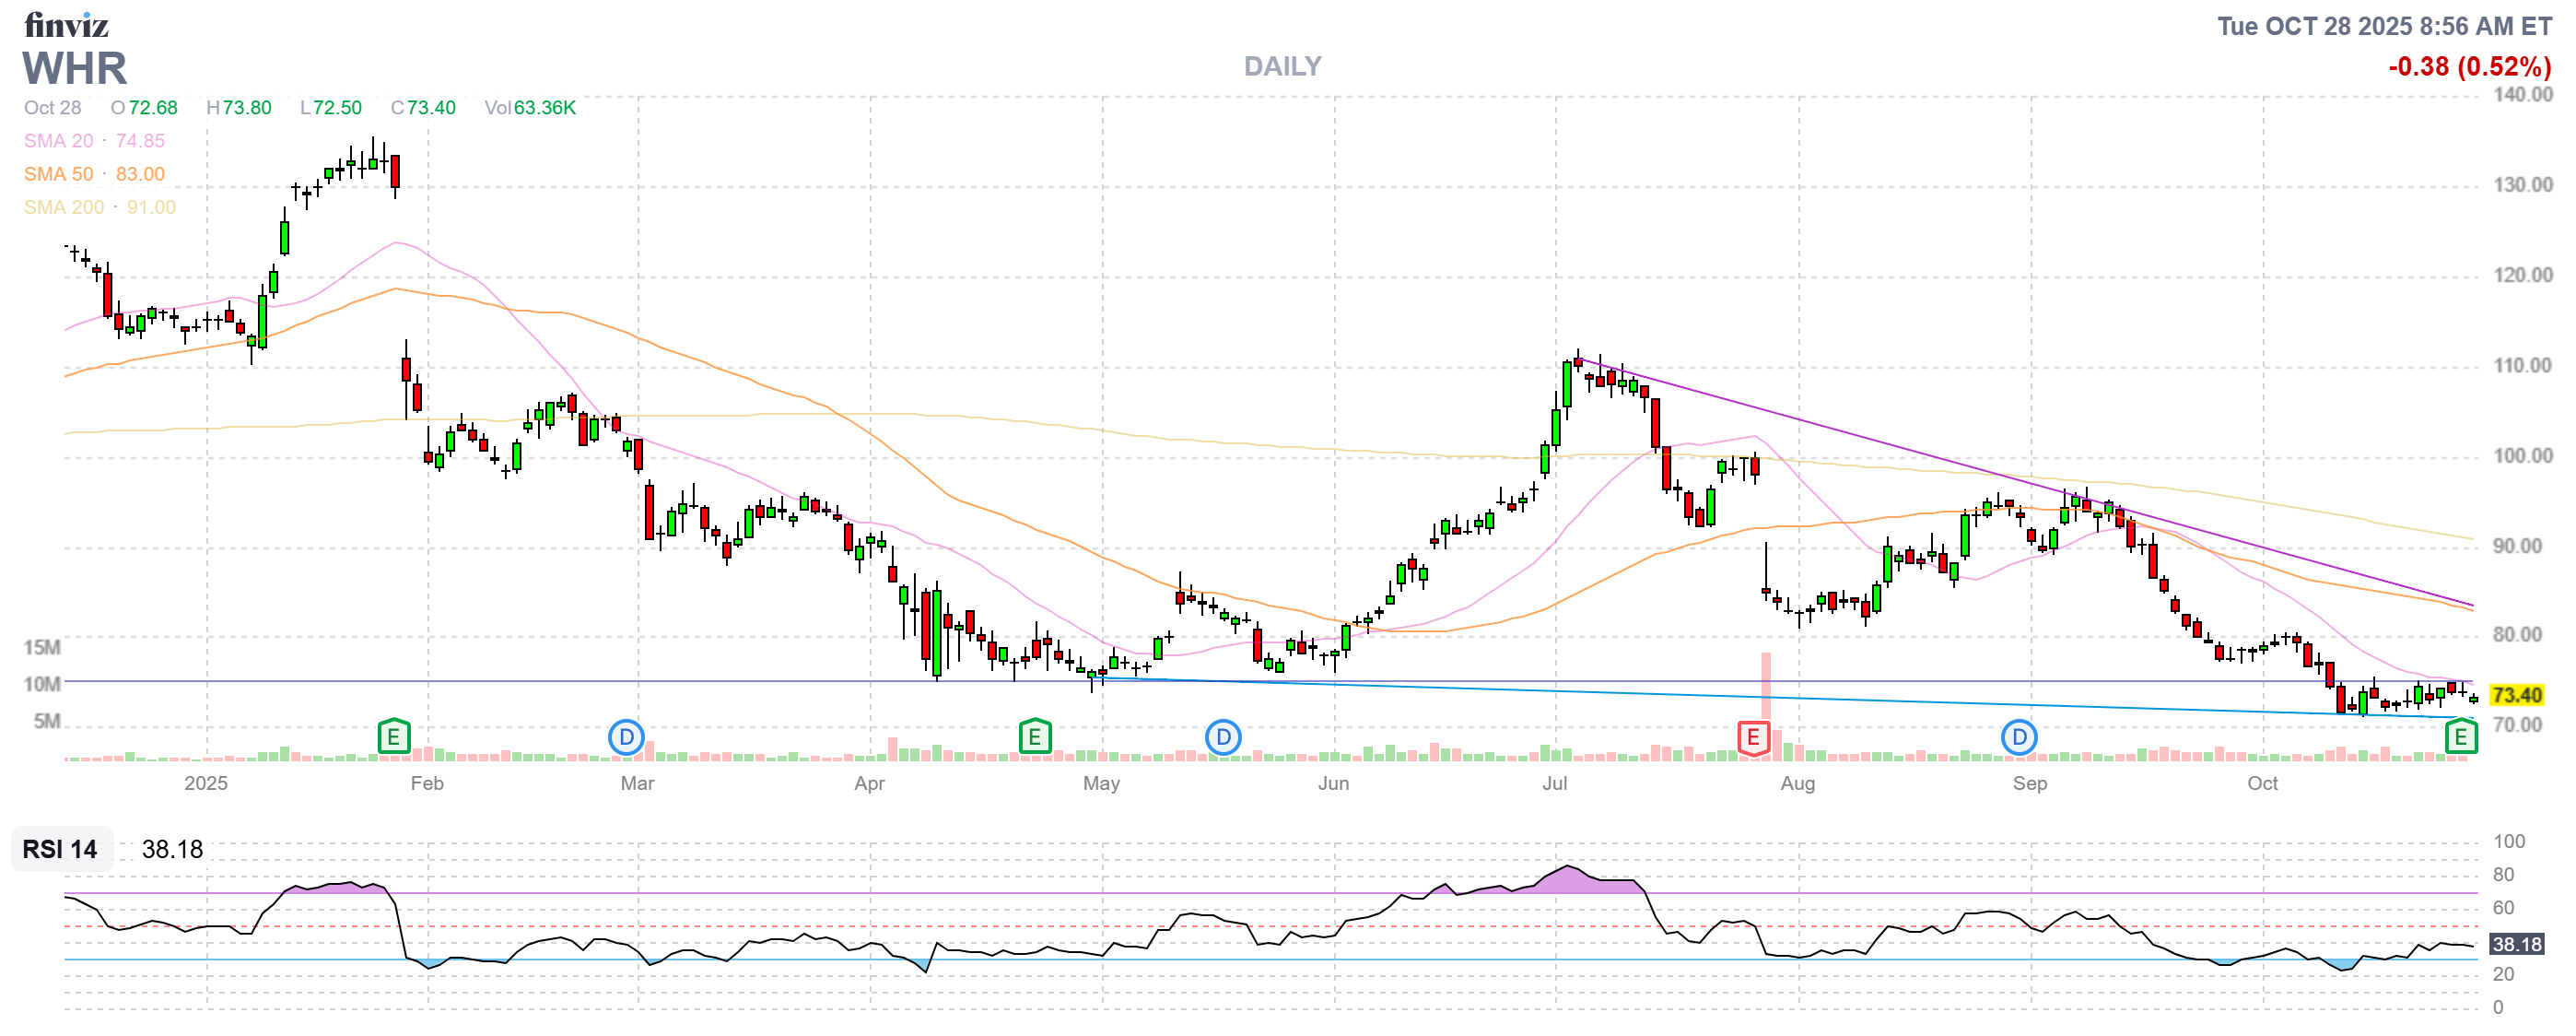Click the dividend marker near Mar
This screenshot has width=2576, height=1036.
coord(626,738)
